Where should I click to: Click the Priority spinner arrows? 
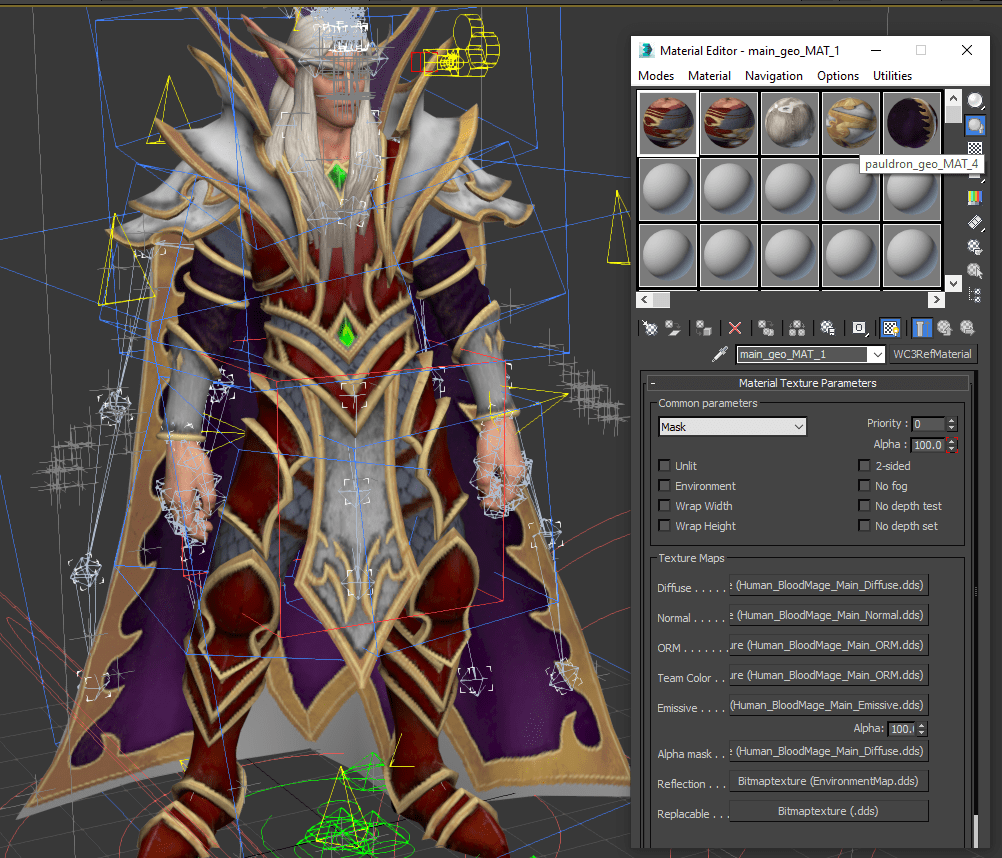(952, 424)
